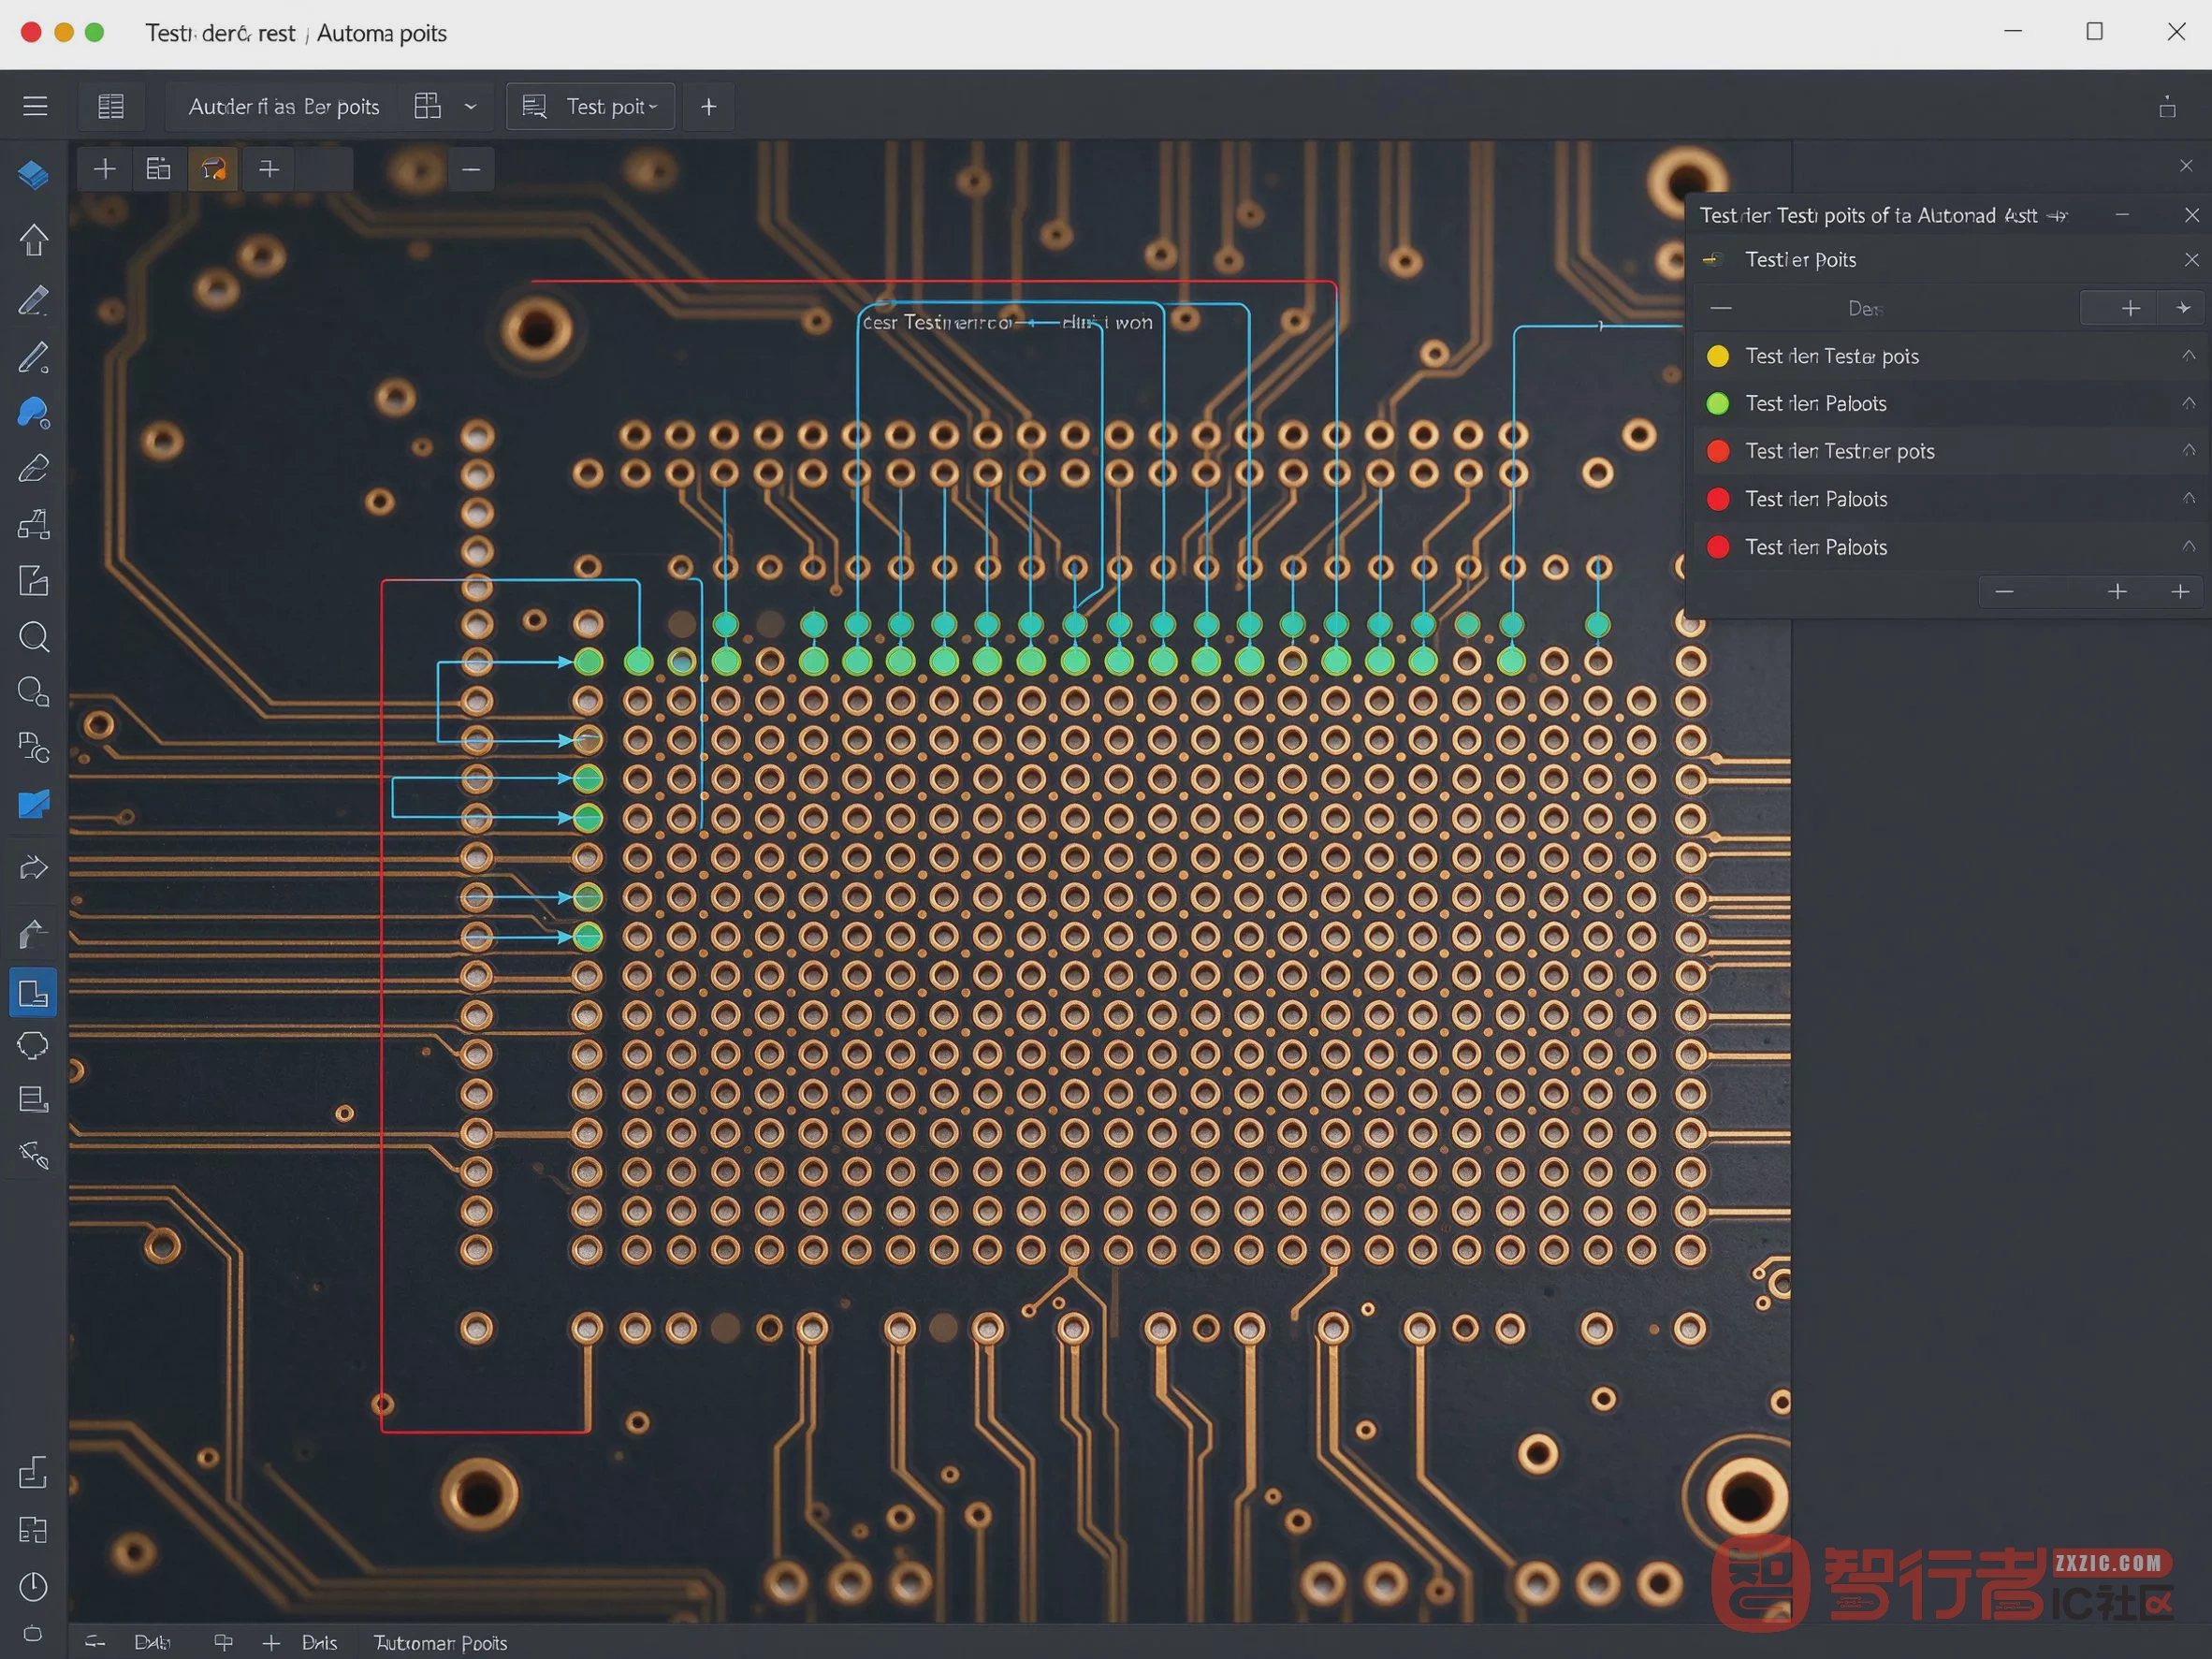Click the zoom region tool below magnifier

[x=34, y=692]
